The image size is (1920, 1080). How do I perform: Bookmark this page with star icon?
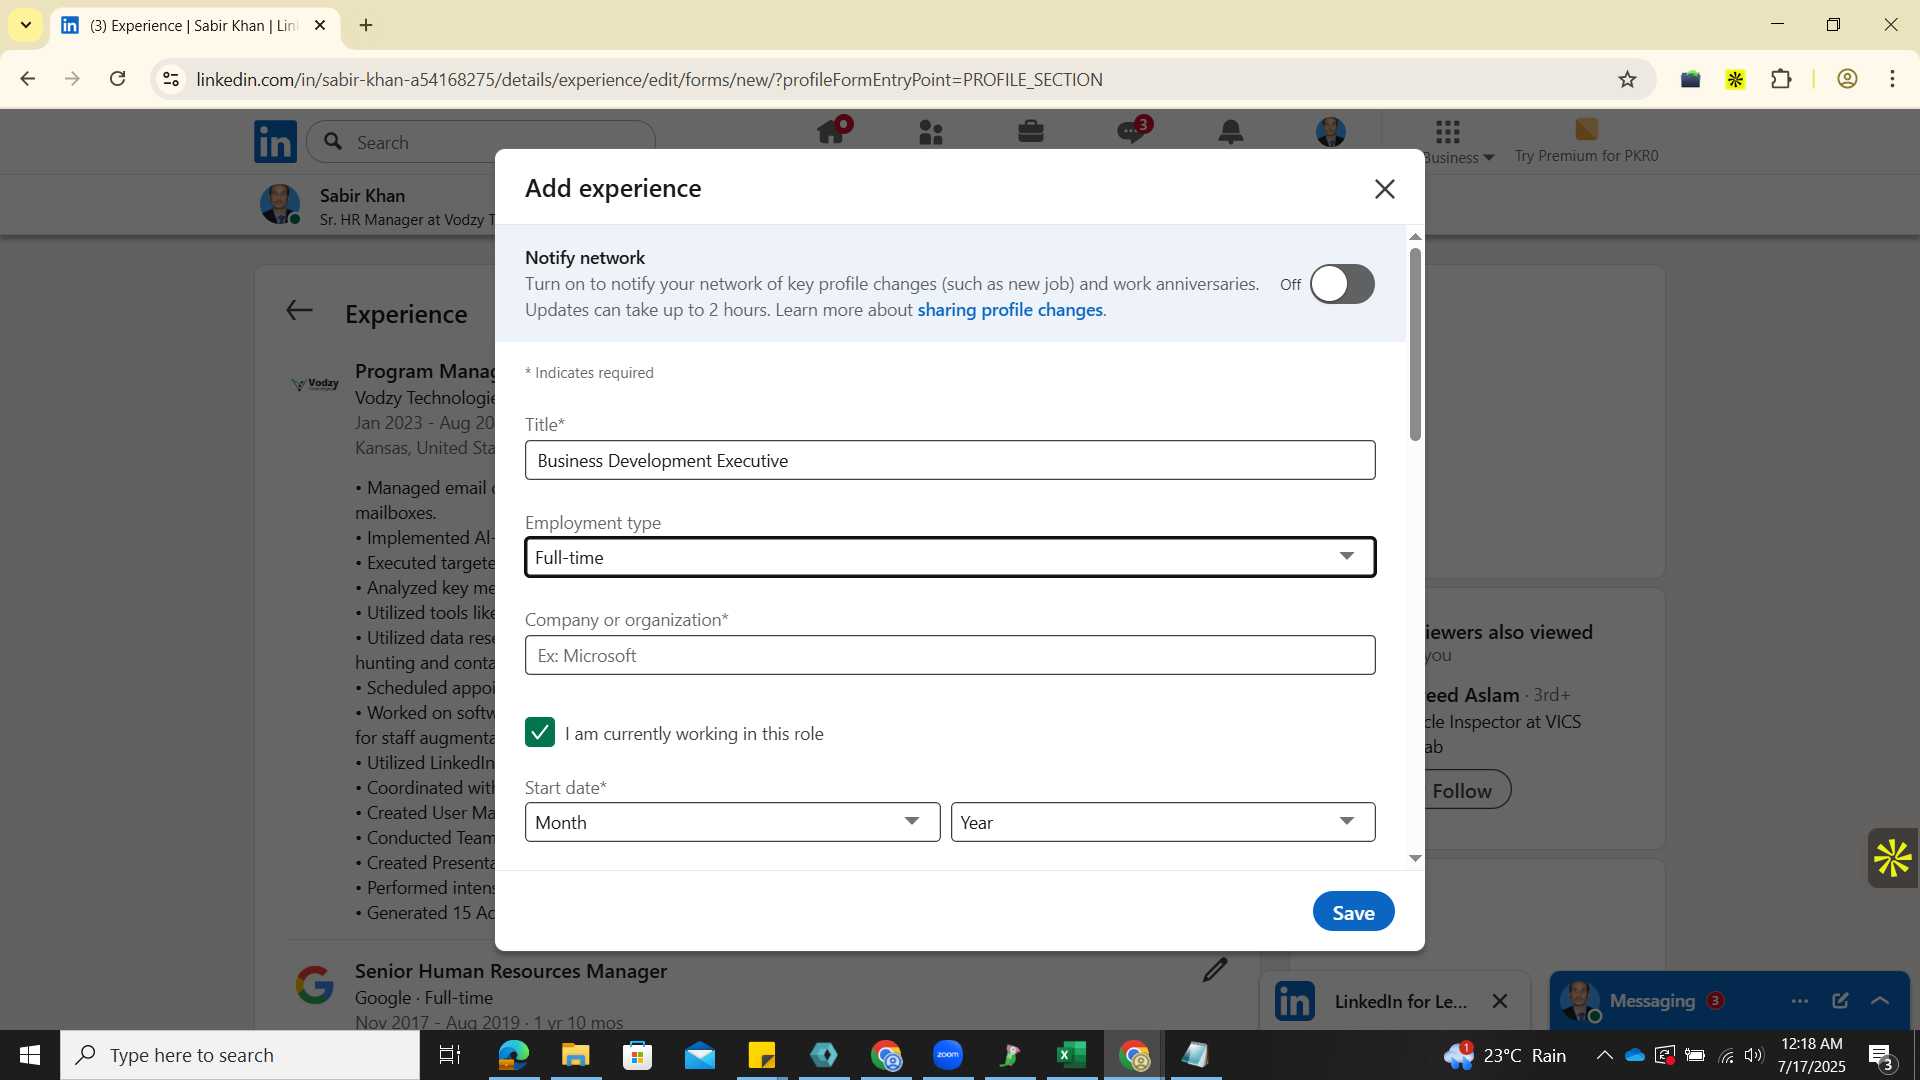(1628, 79)
